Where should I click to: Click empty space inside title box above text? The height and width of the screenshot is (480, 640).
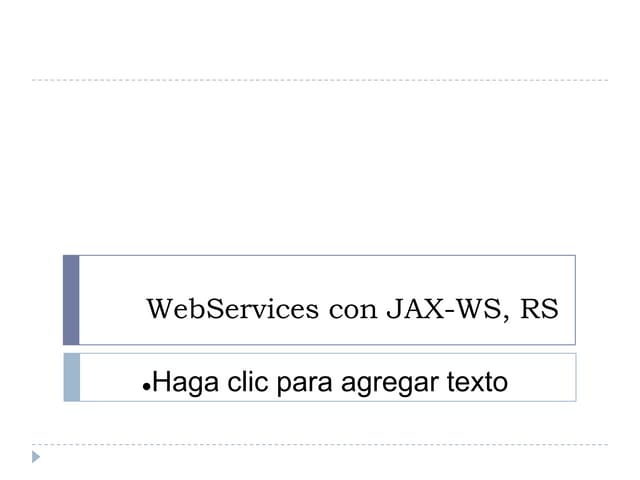tap(327, 273)
